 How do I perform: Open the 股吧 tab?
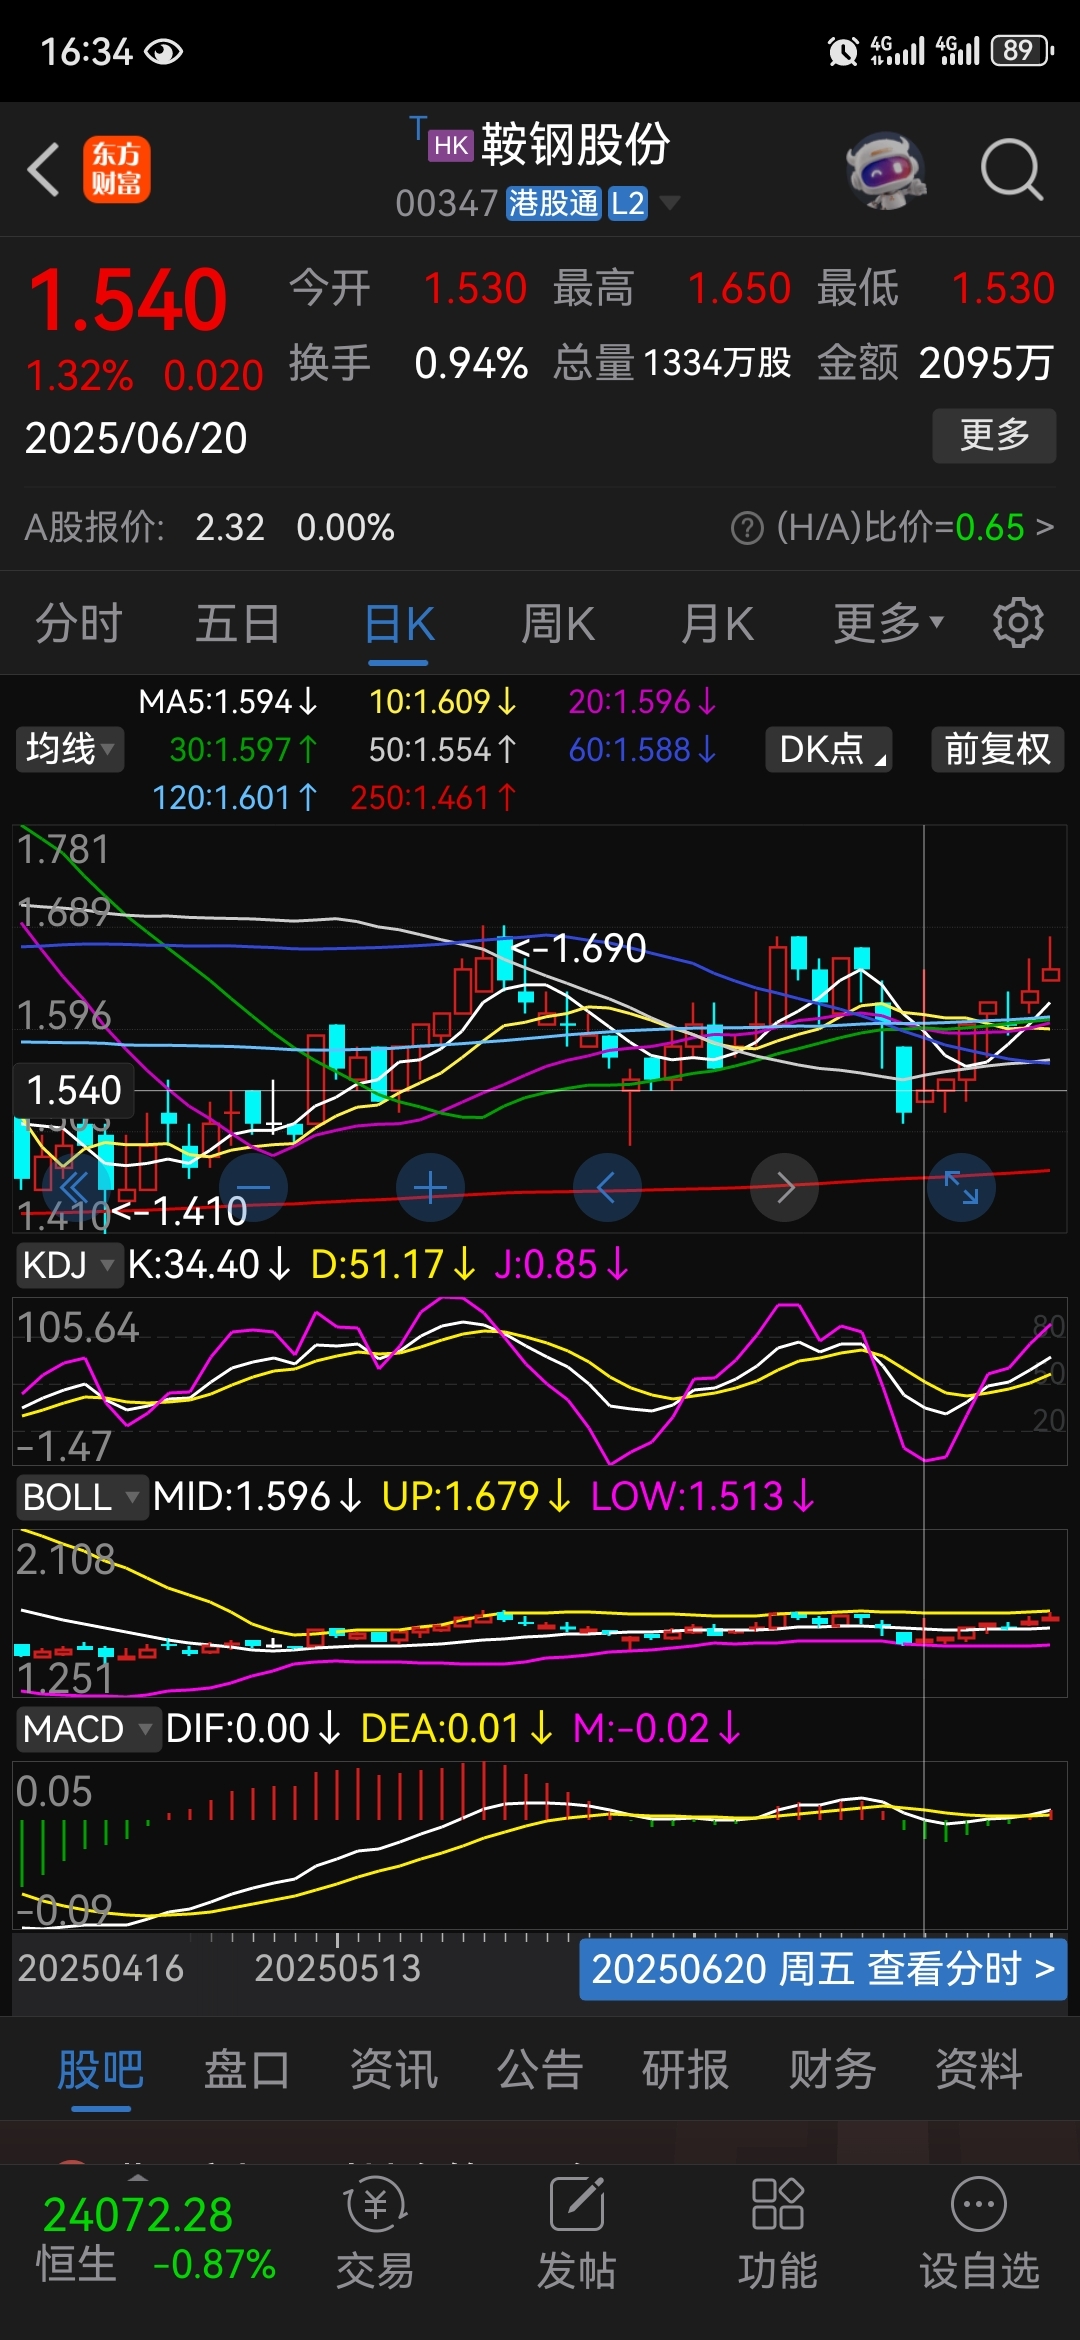click(101, 2070)
